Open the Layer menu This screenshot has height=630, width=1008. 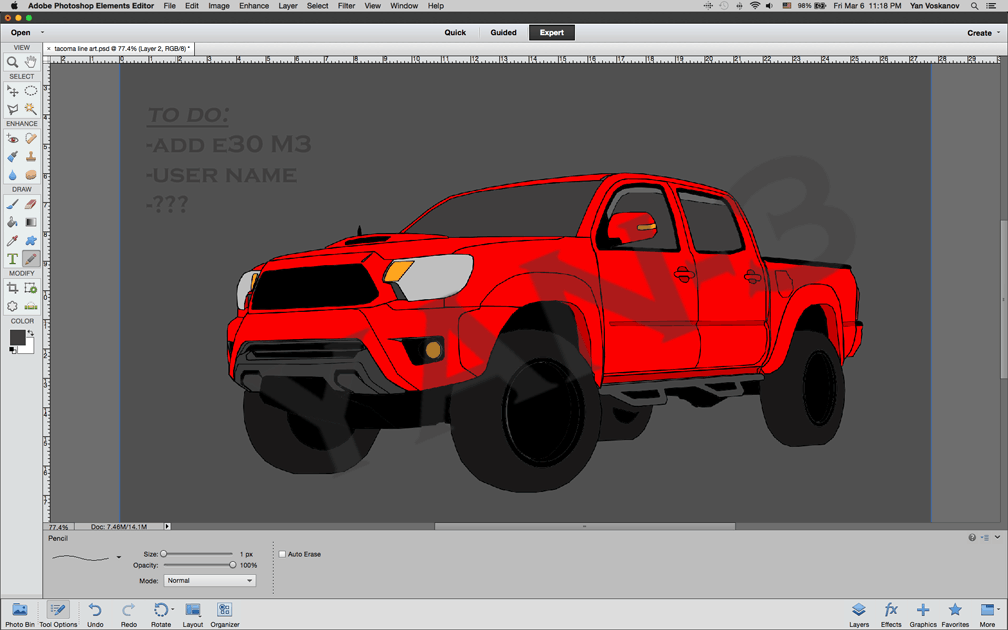pyautogui.click(x=288, y=6)
